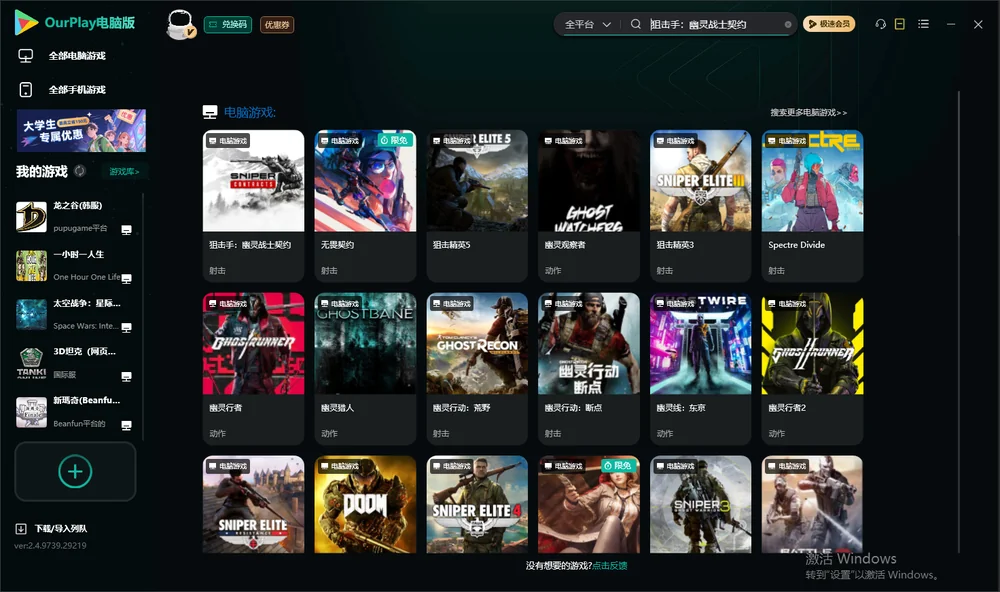The width and height of the screenshot is (1000, 592).
Task: Click the 龙之谷 game icon
Action: [x=31, y=217]
